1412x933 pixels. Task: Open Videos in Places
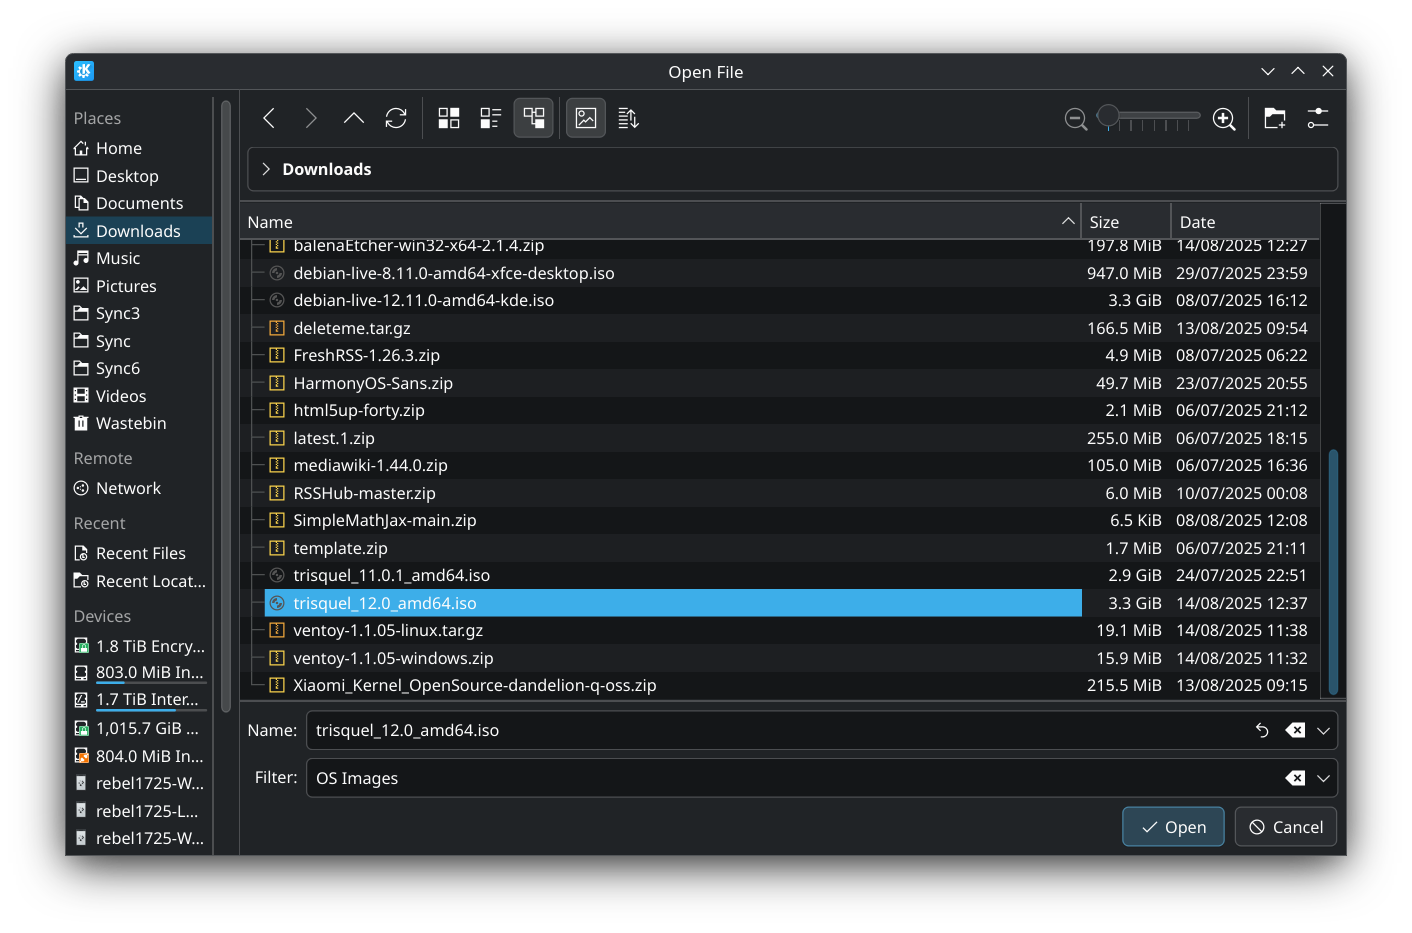click(139, 396)
